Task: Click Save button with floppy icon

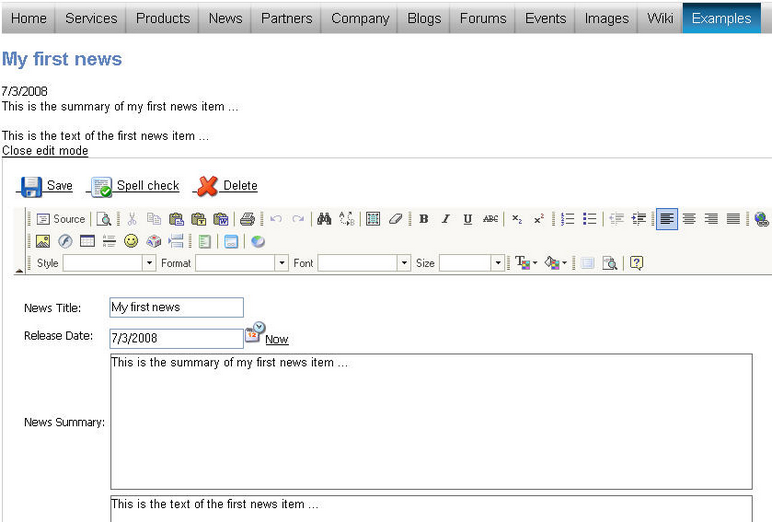Action: 47,186
